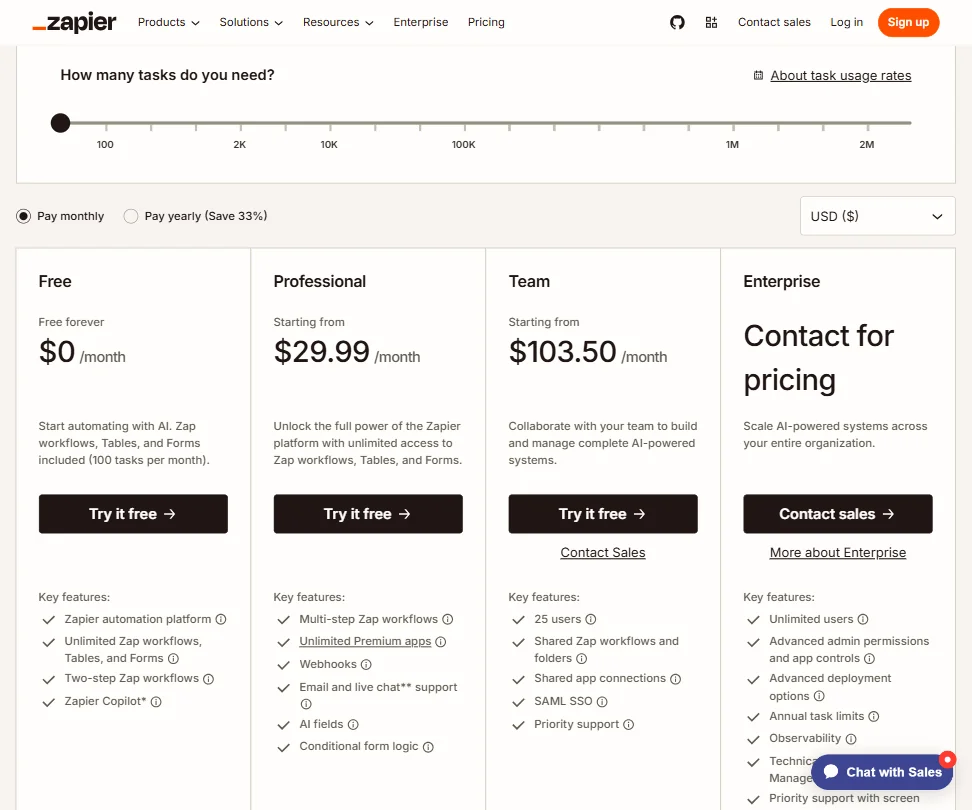972x810 pixels.
Task: Click Try it free on Free plan
Action: (133, 514)
